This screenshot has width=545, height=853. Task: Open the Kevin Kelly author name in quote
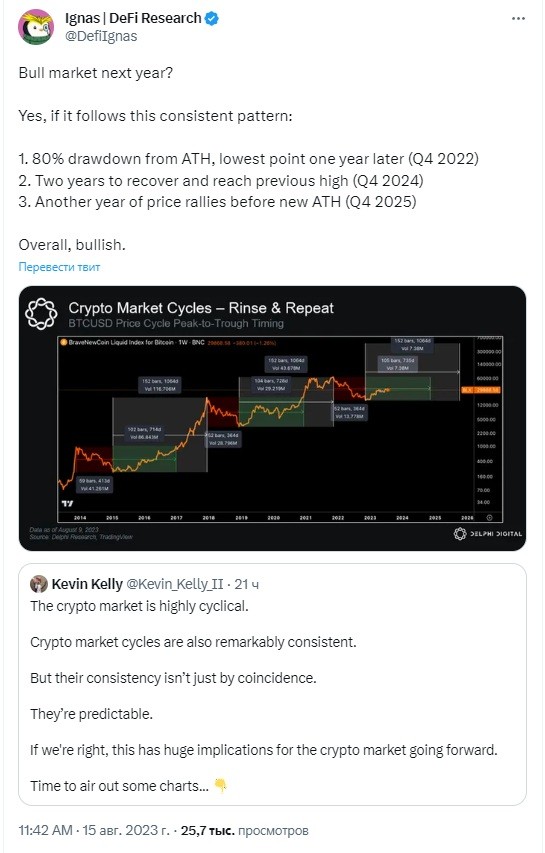click(87, 584)
